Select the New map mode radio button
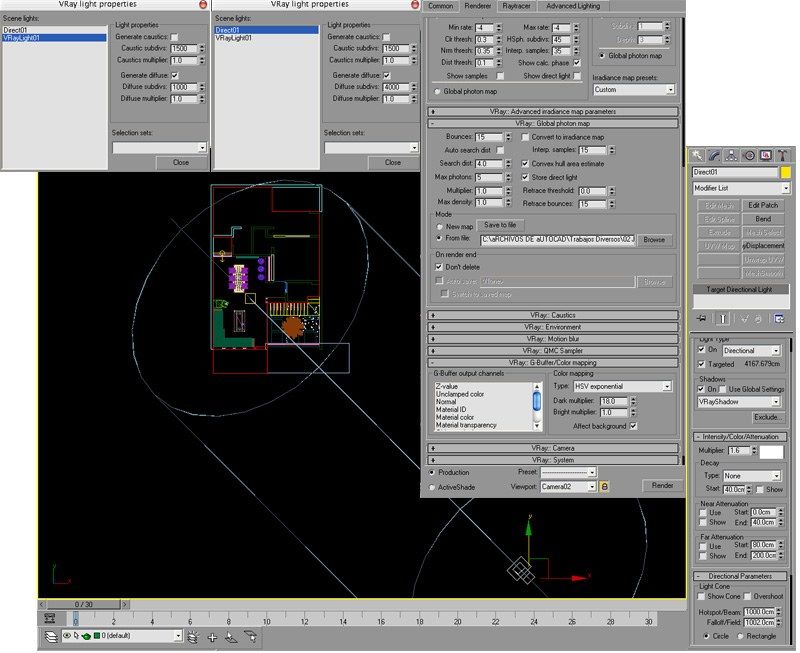 (x=439, y=227)
